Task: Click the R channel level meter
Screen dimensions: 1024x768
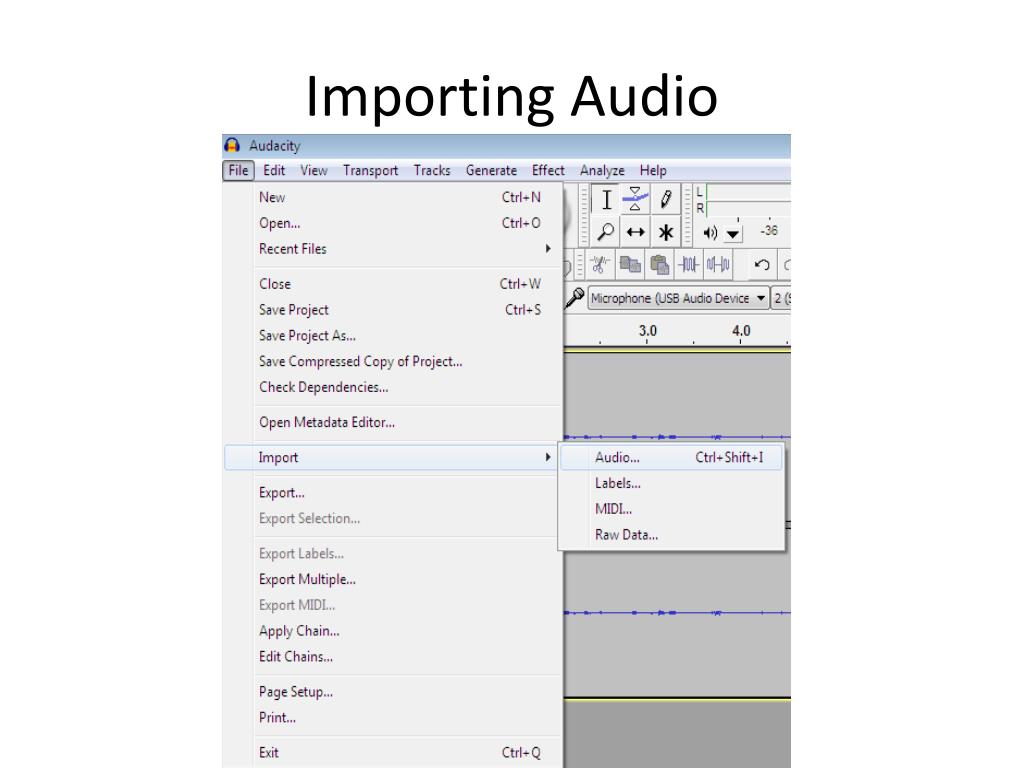Action: pyautogui.click(x=748, y=208)
